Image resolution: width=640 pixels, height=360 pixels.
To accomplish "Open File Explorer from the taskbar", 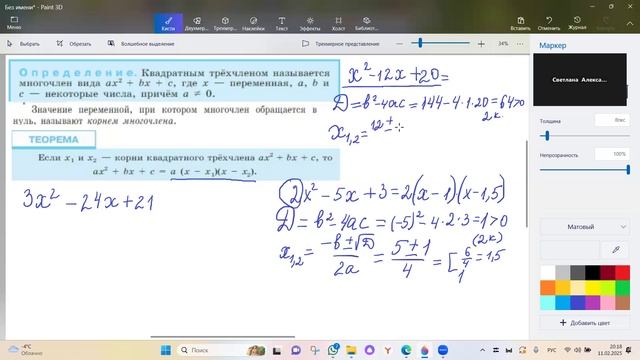I will (x=351, y=350).
